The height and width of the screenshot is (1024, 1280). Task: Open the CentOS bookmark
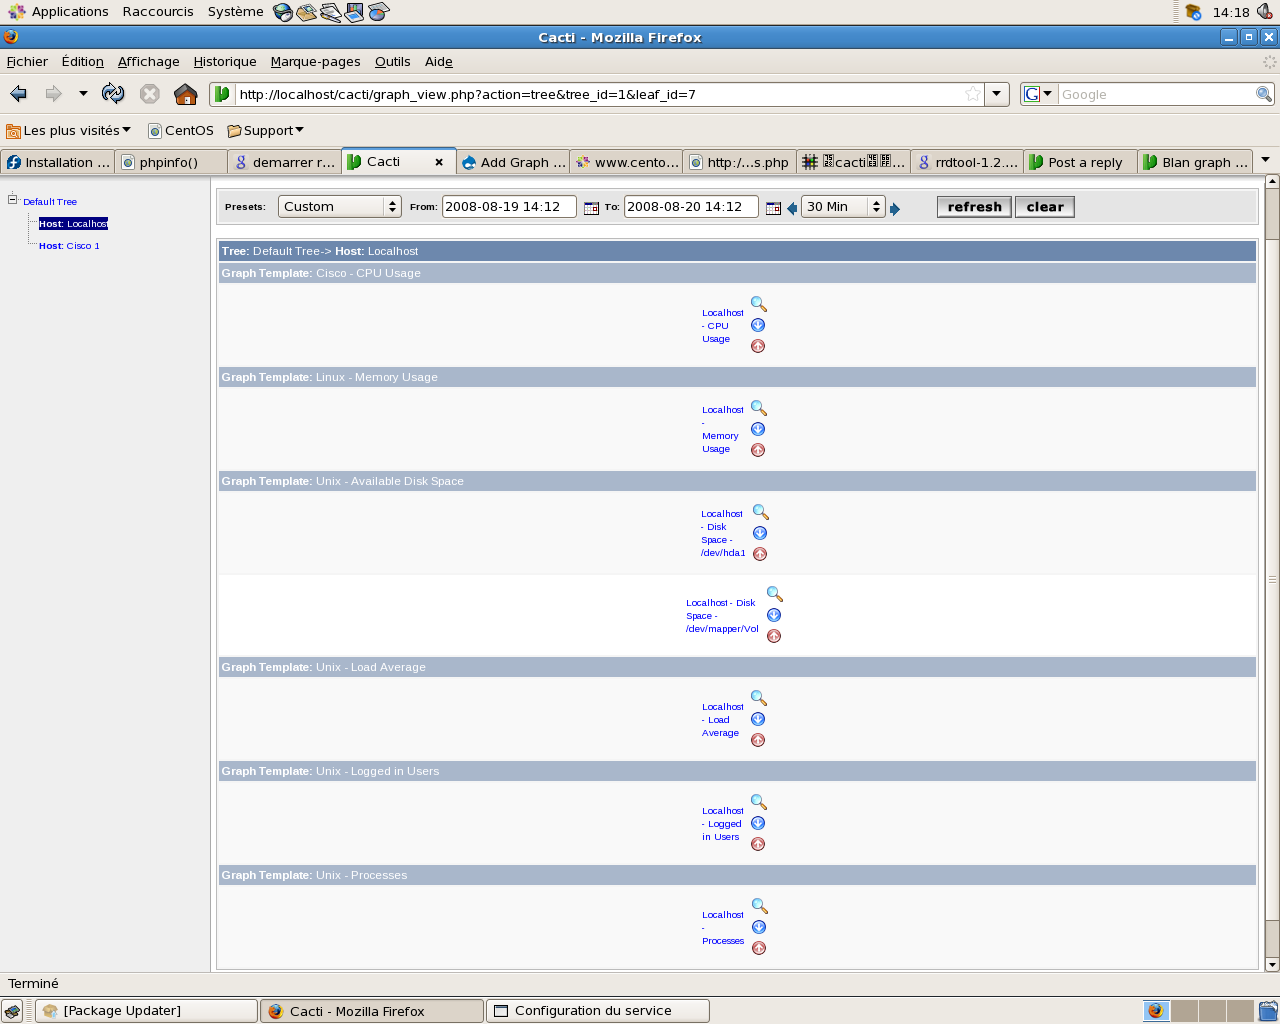click(x=181, y=131)
